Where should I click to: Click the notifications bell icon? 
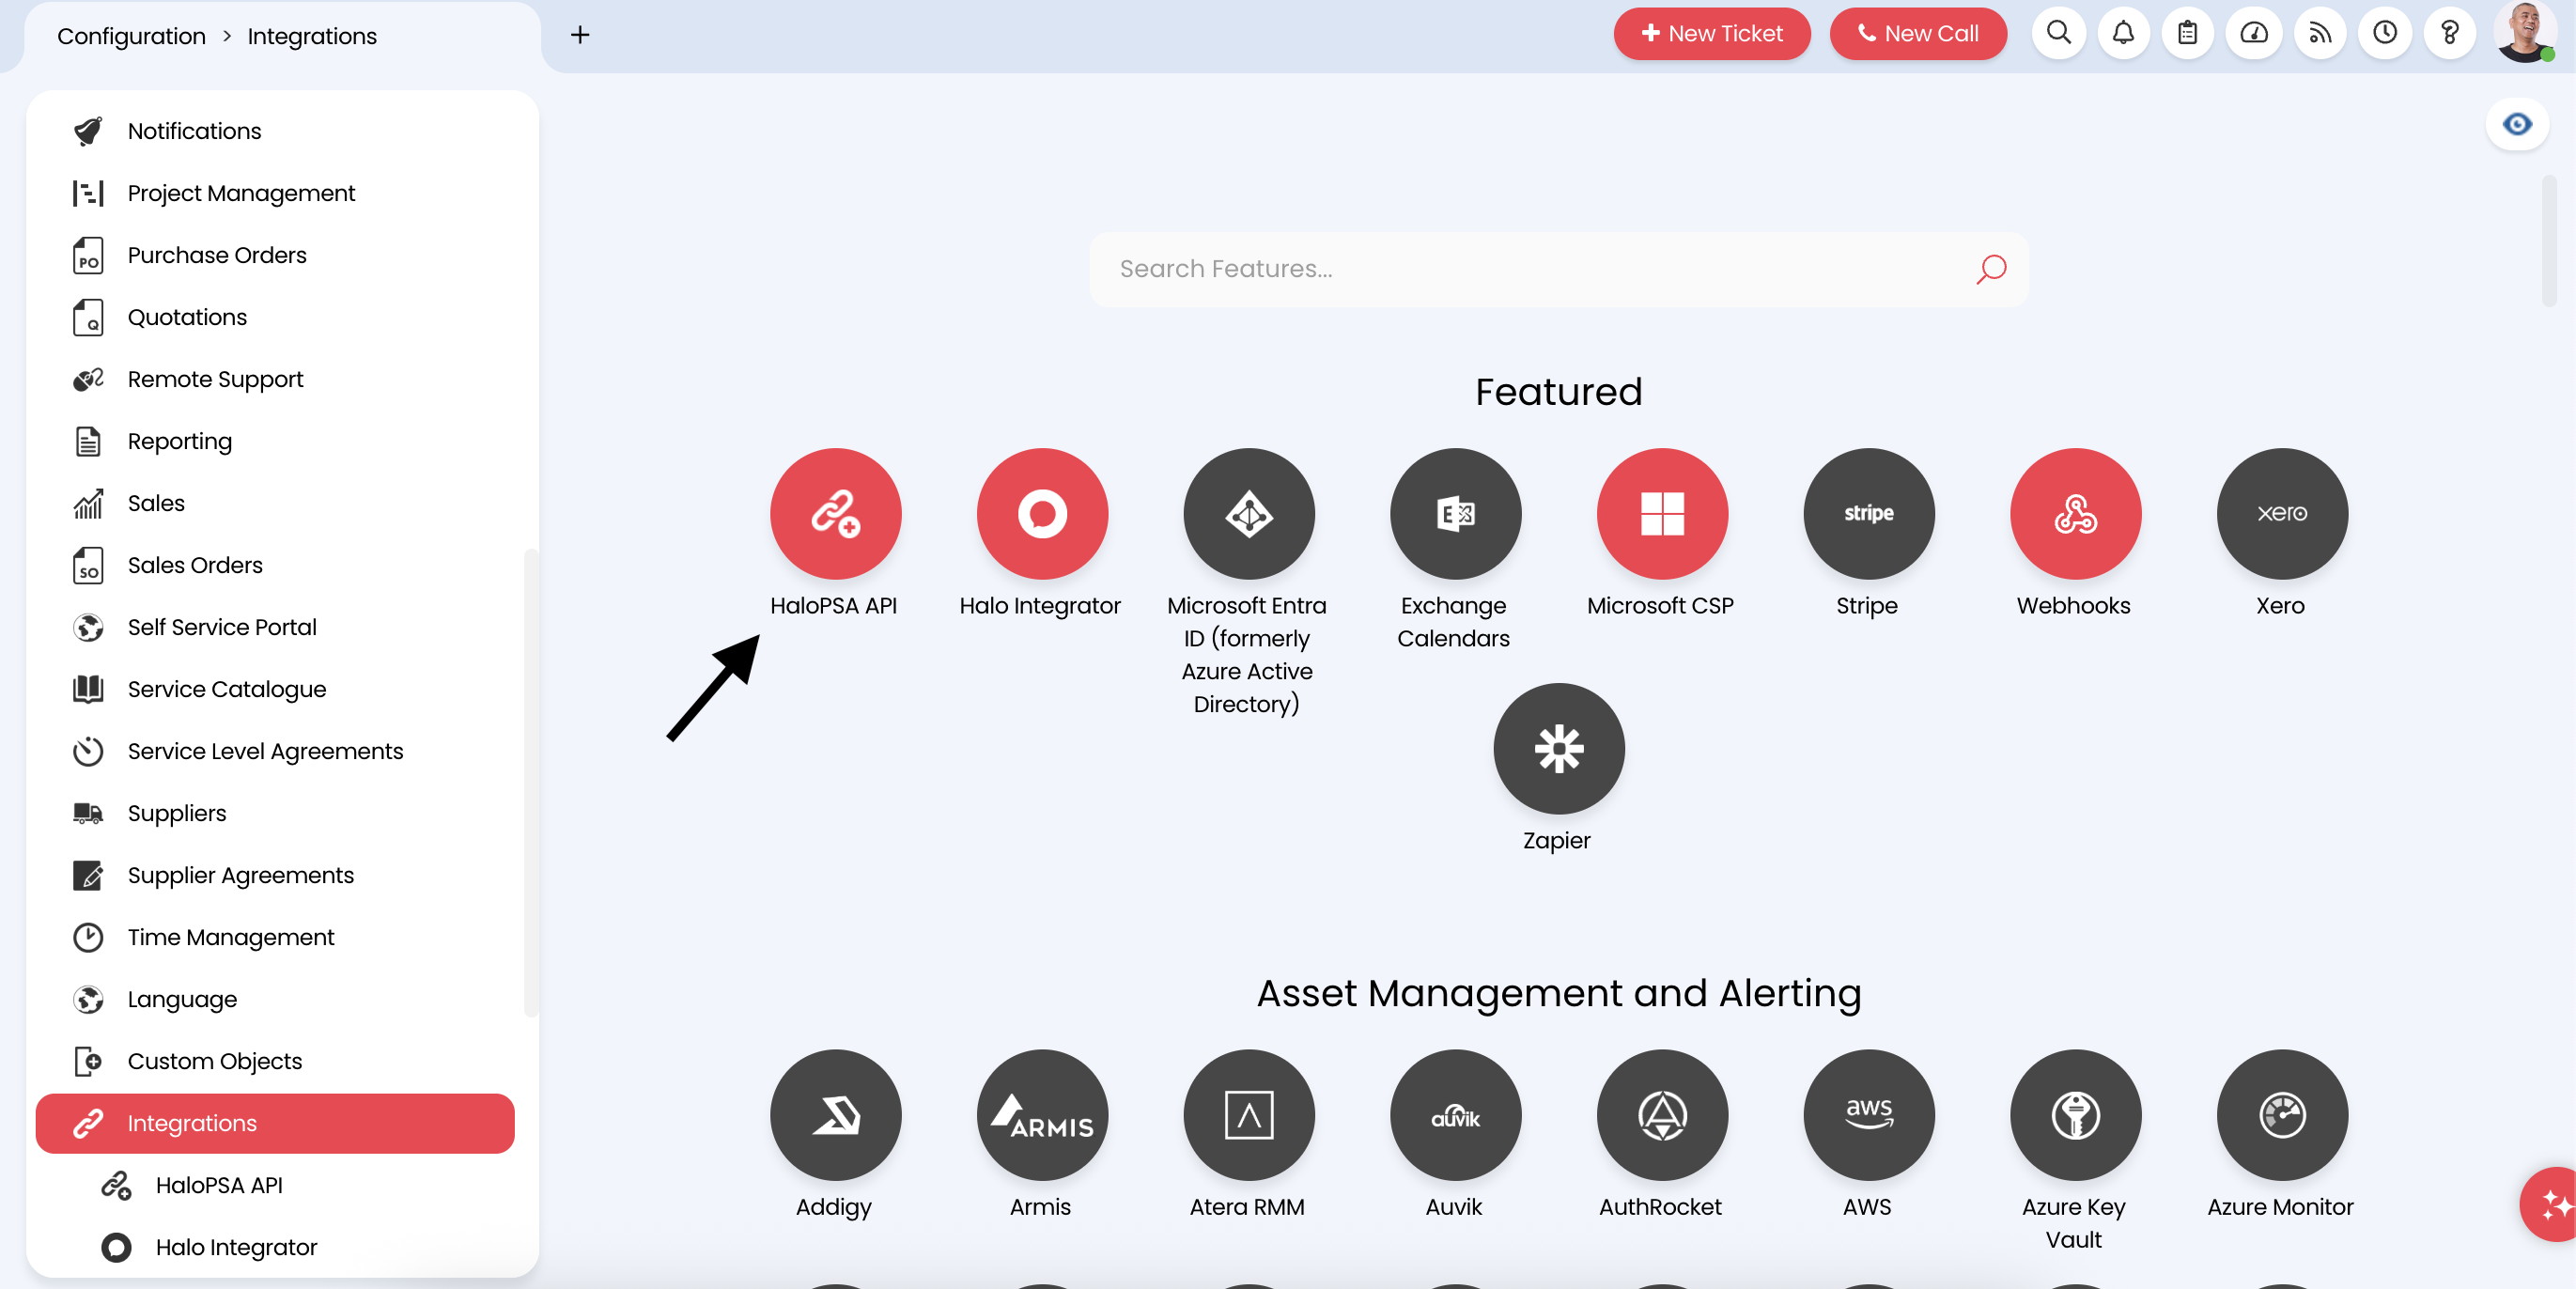coord(2123,33)
